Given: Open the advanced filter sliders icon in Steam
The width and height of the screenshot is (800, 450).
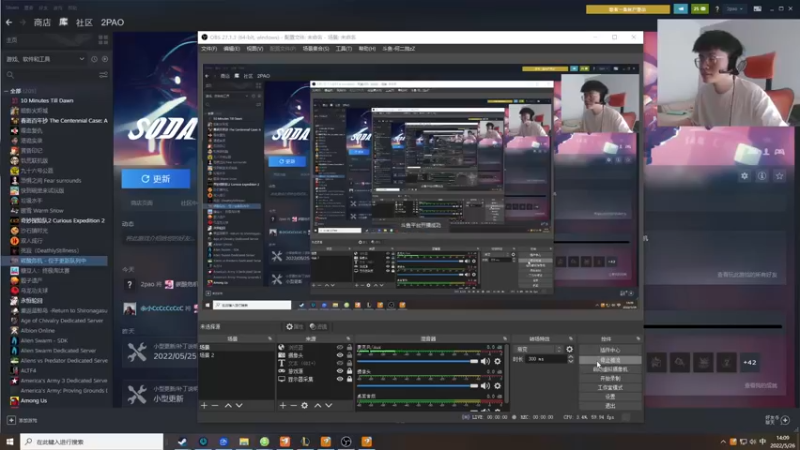Looking at the screenshot, I should pos(103,75).
